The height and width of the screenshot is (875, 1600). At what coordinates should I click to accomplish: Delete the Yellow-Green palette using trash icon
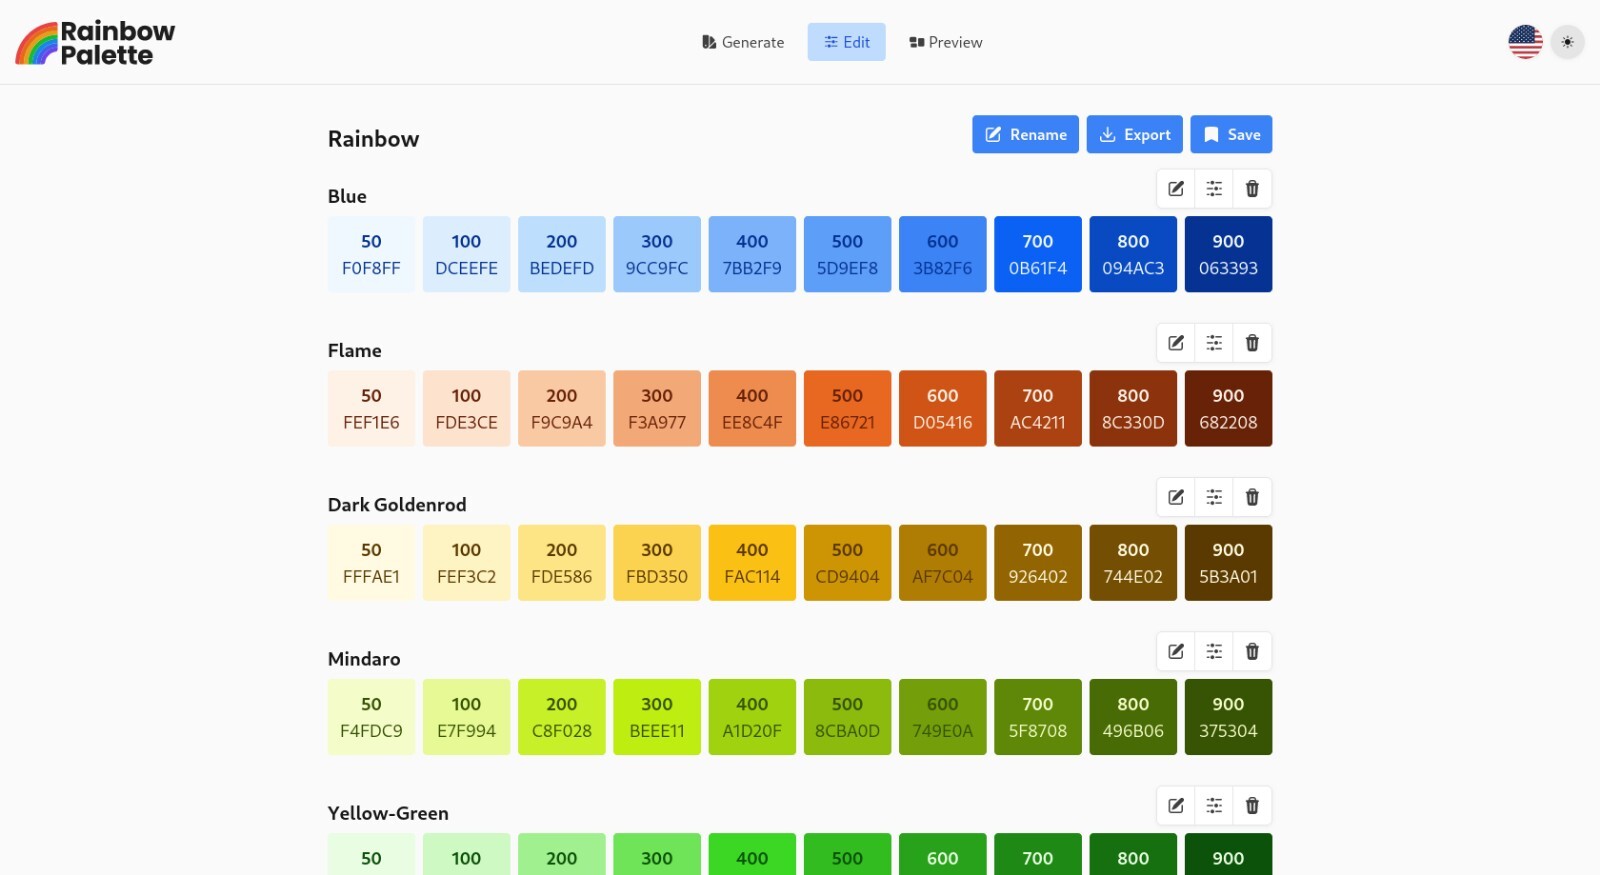coord(1252,805)
